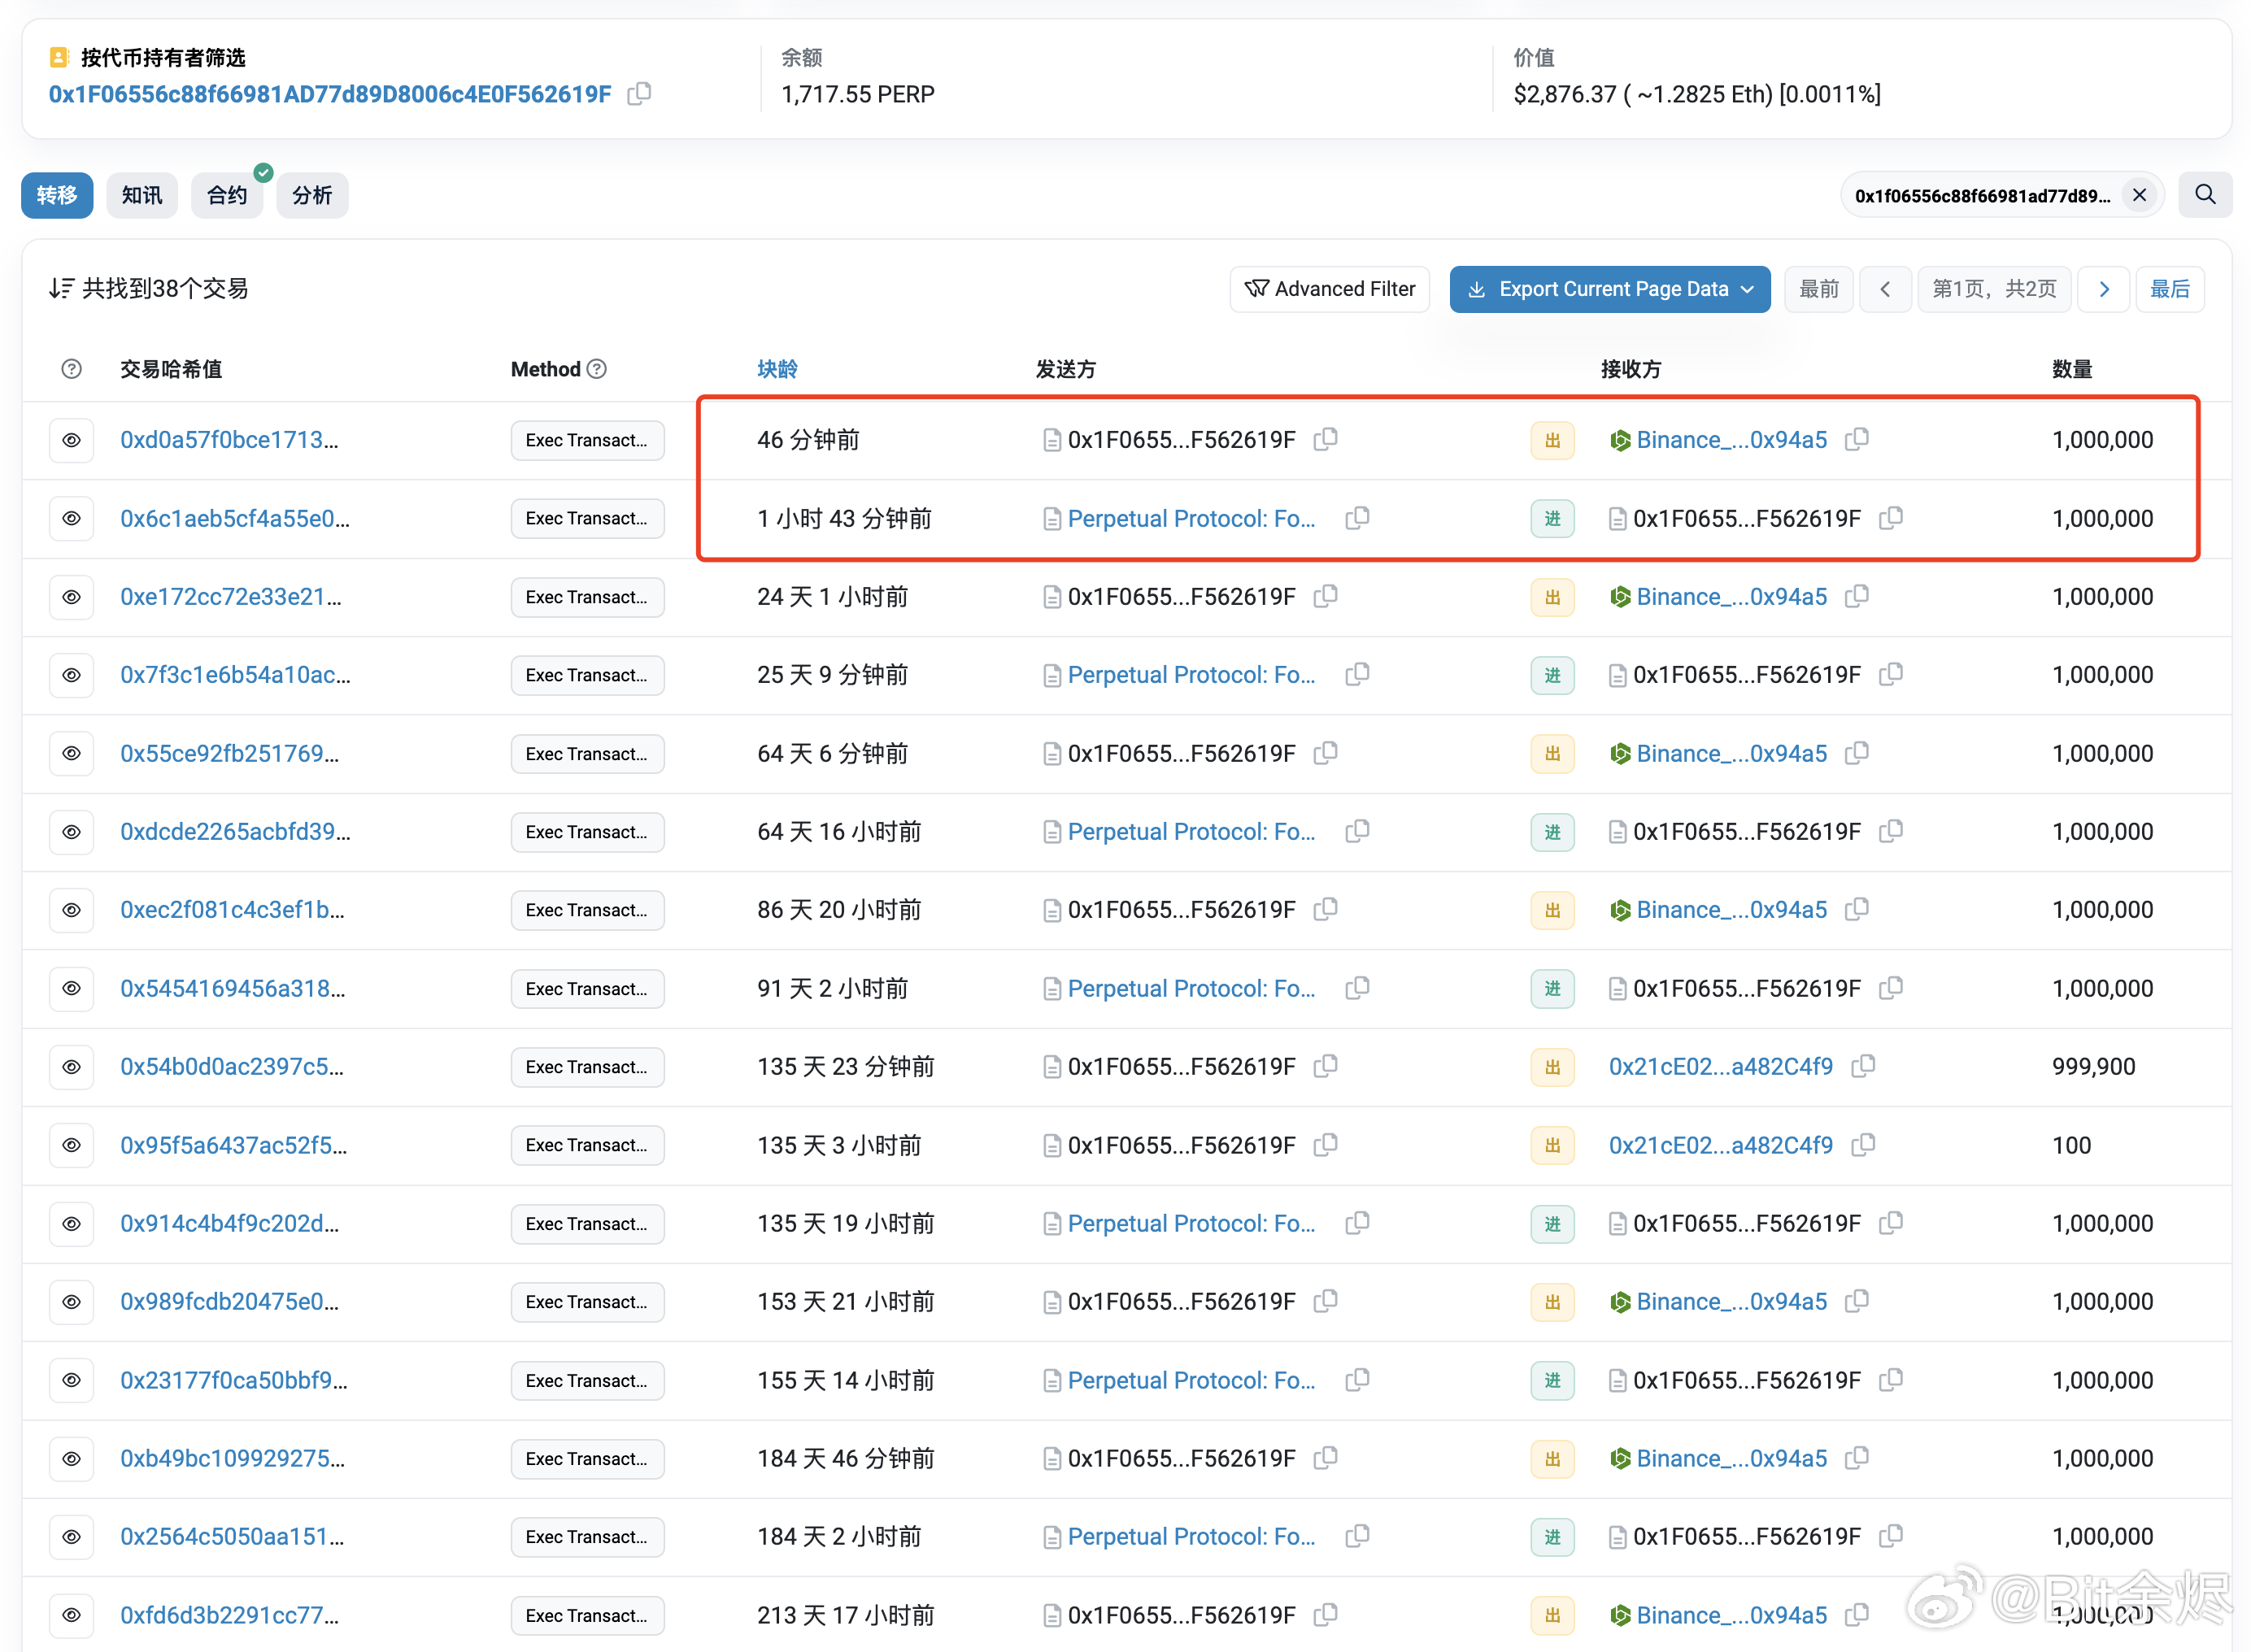Switch to the 合约 tab
This screenshot has height=1652, width=2251.
[x=227, y=195]
